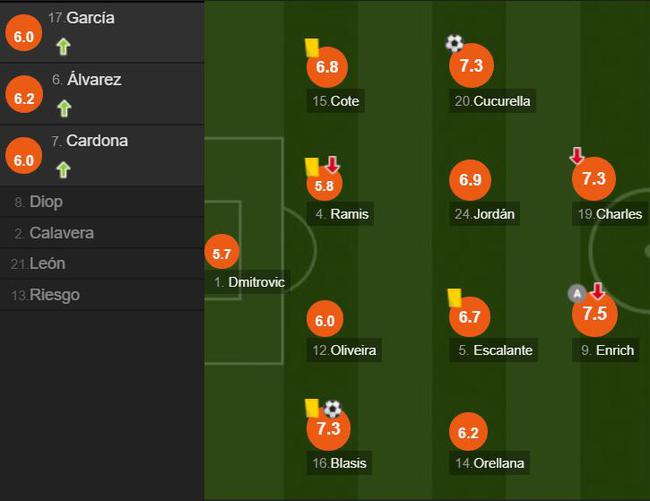Open Dmitrovic's 5.7 rating bubble
Screen dimensions: 650x501
pyautogui.click(x=222, y=252)
